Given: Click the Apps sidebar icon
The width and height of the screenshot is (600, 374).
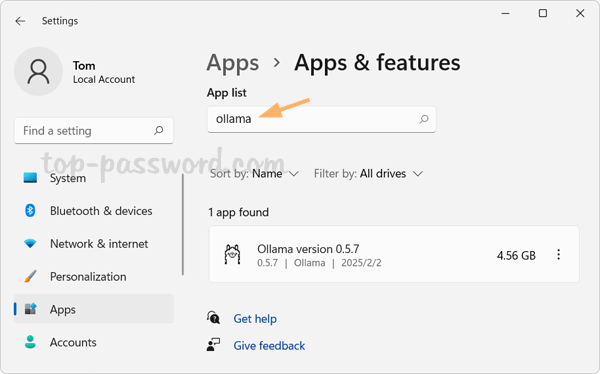Looking at the screenshot, I should [30, 309].
